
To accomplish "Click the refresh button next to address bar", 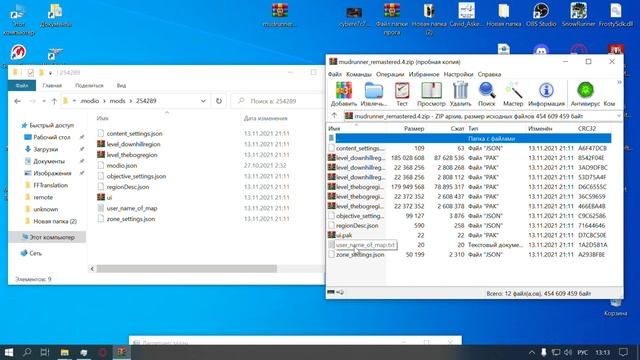I will tap(219, 101).
